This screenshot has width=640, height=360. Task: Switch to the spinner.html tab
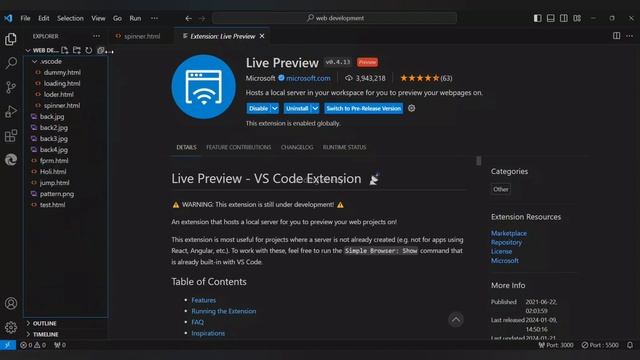(x=142, y=36)
